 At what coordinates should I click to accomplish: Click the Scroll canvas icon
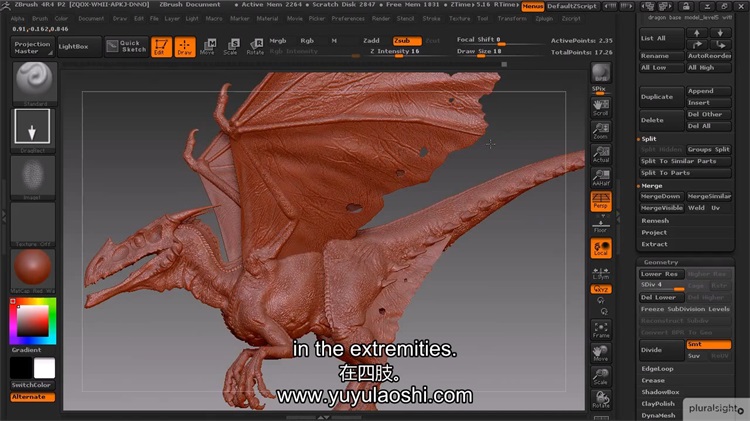click(x=601, y=107)
